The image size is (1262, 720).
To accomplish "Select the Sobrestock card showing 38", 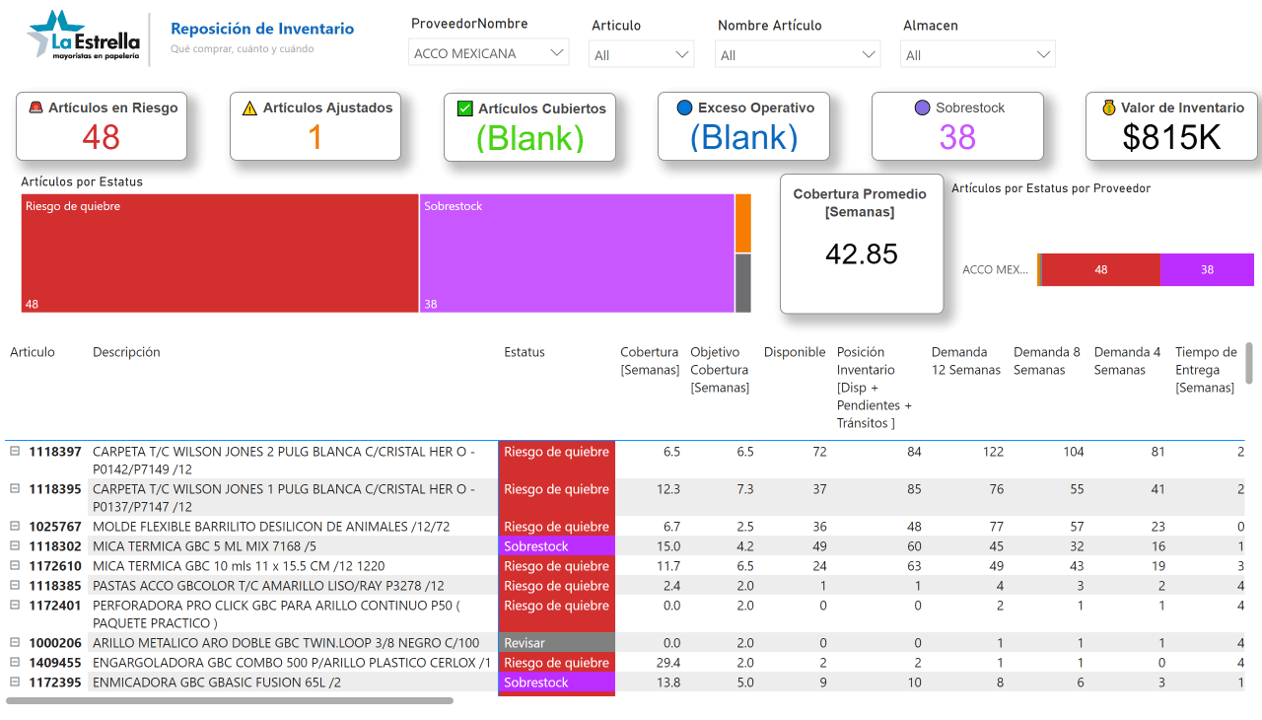I will click(957, 126).
